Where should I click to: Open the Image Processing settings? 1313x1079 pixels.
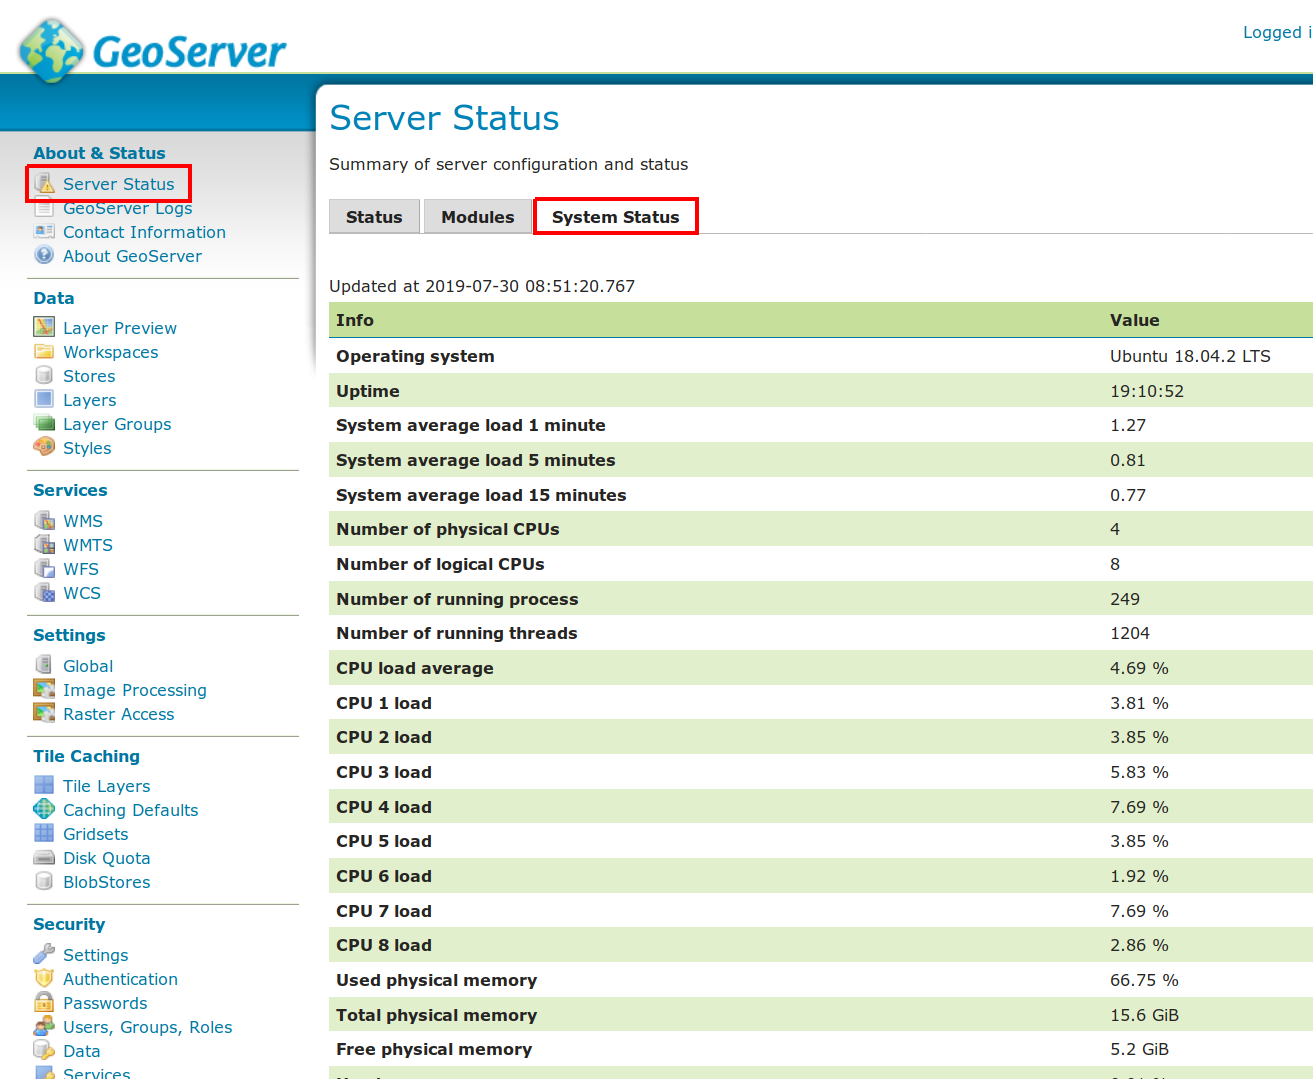pyautogui.click(x=134, y=690)
